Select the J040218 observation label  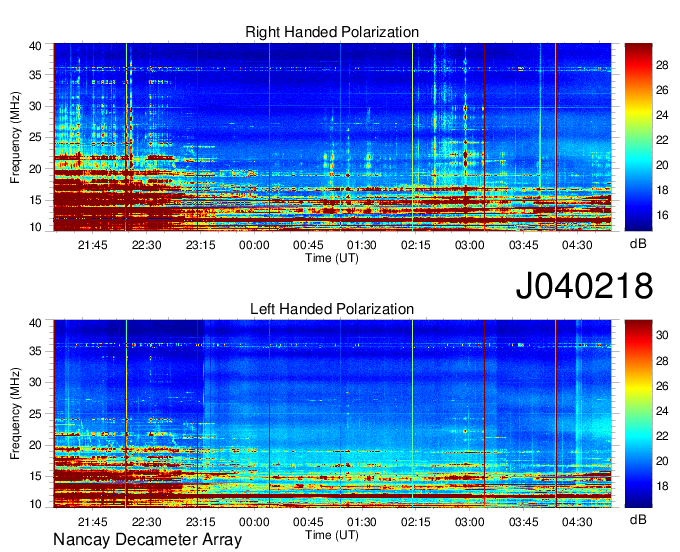coord(584,286)
